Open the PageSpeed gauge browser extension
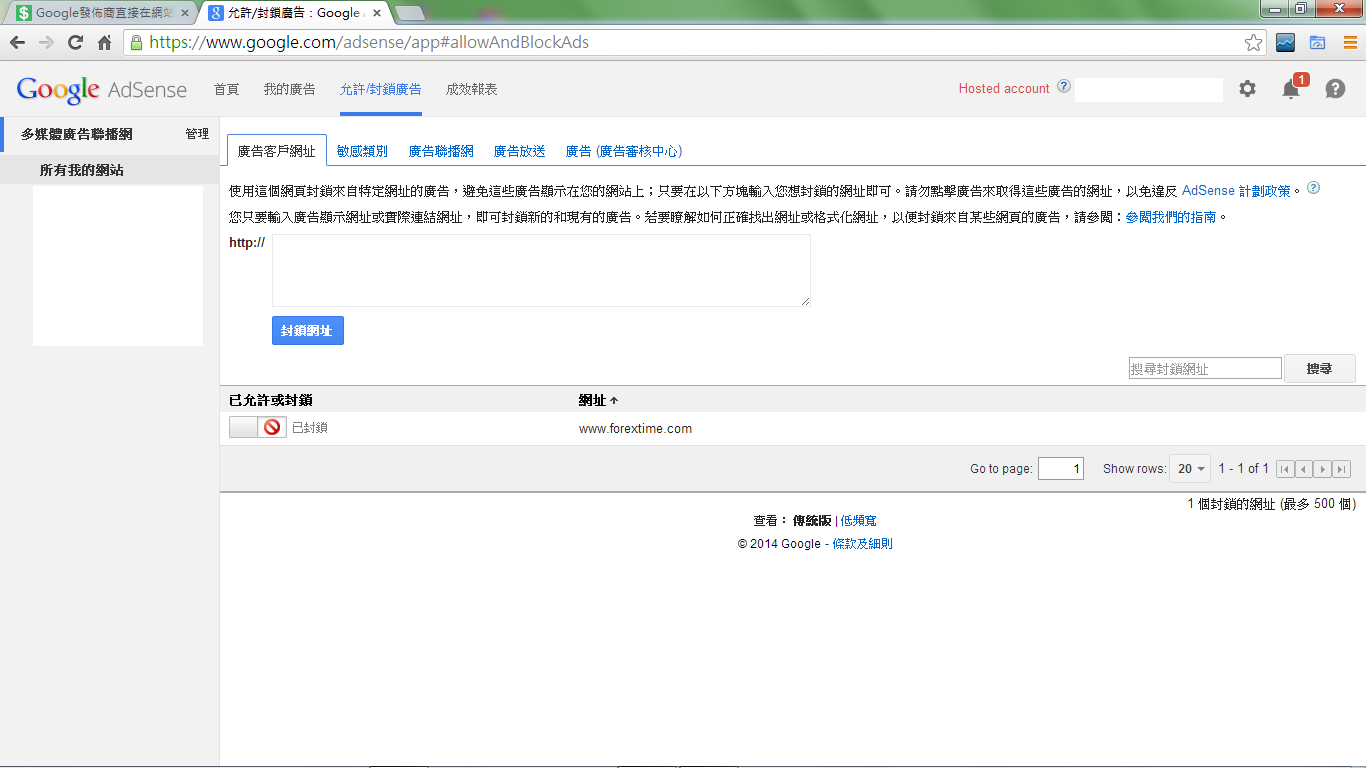The height and width of the screenshot is (768, 1366). 1318,42
